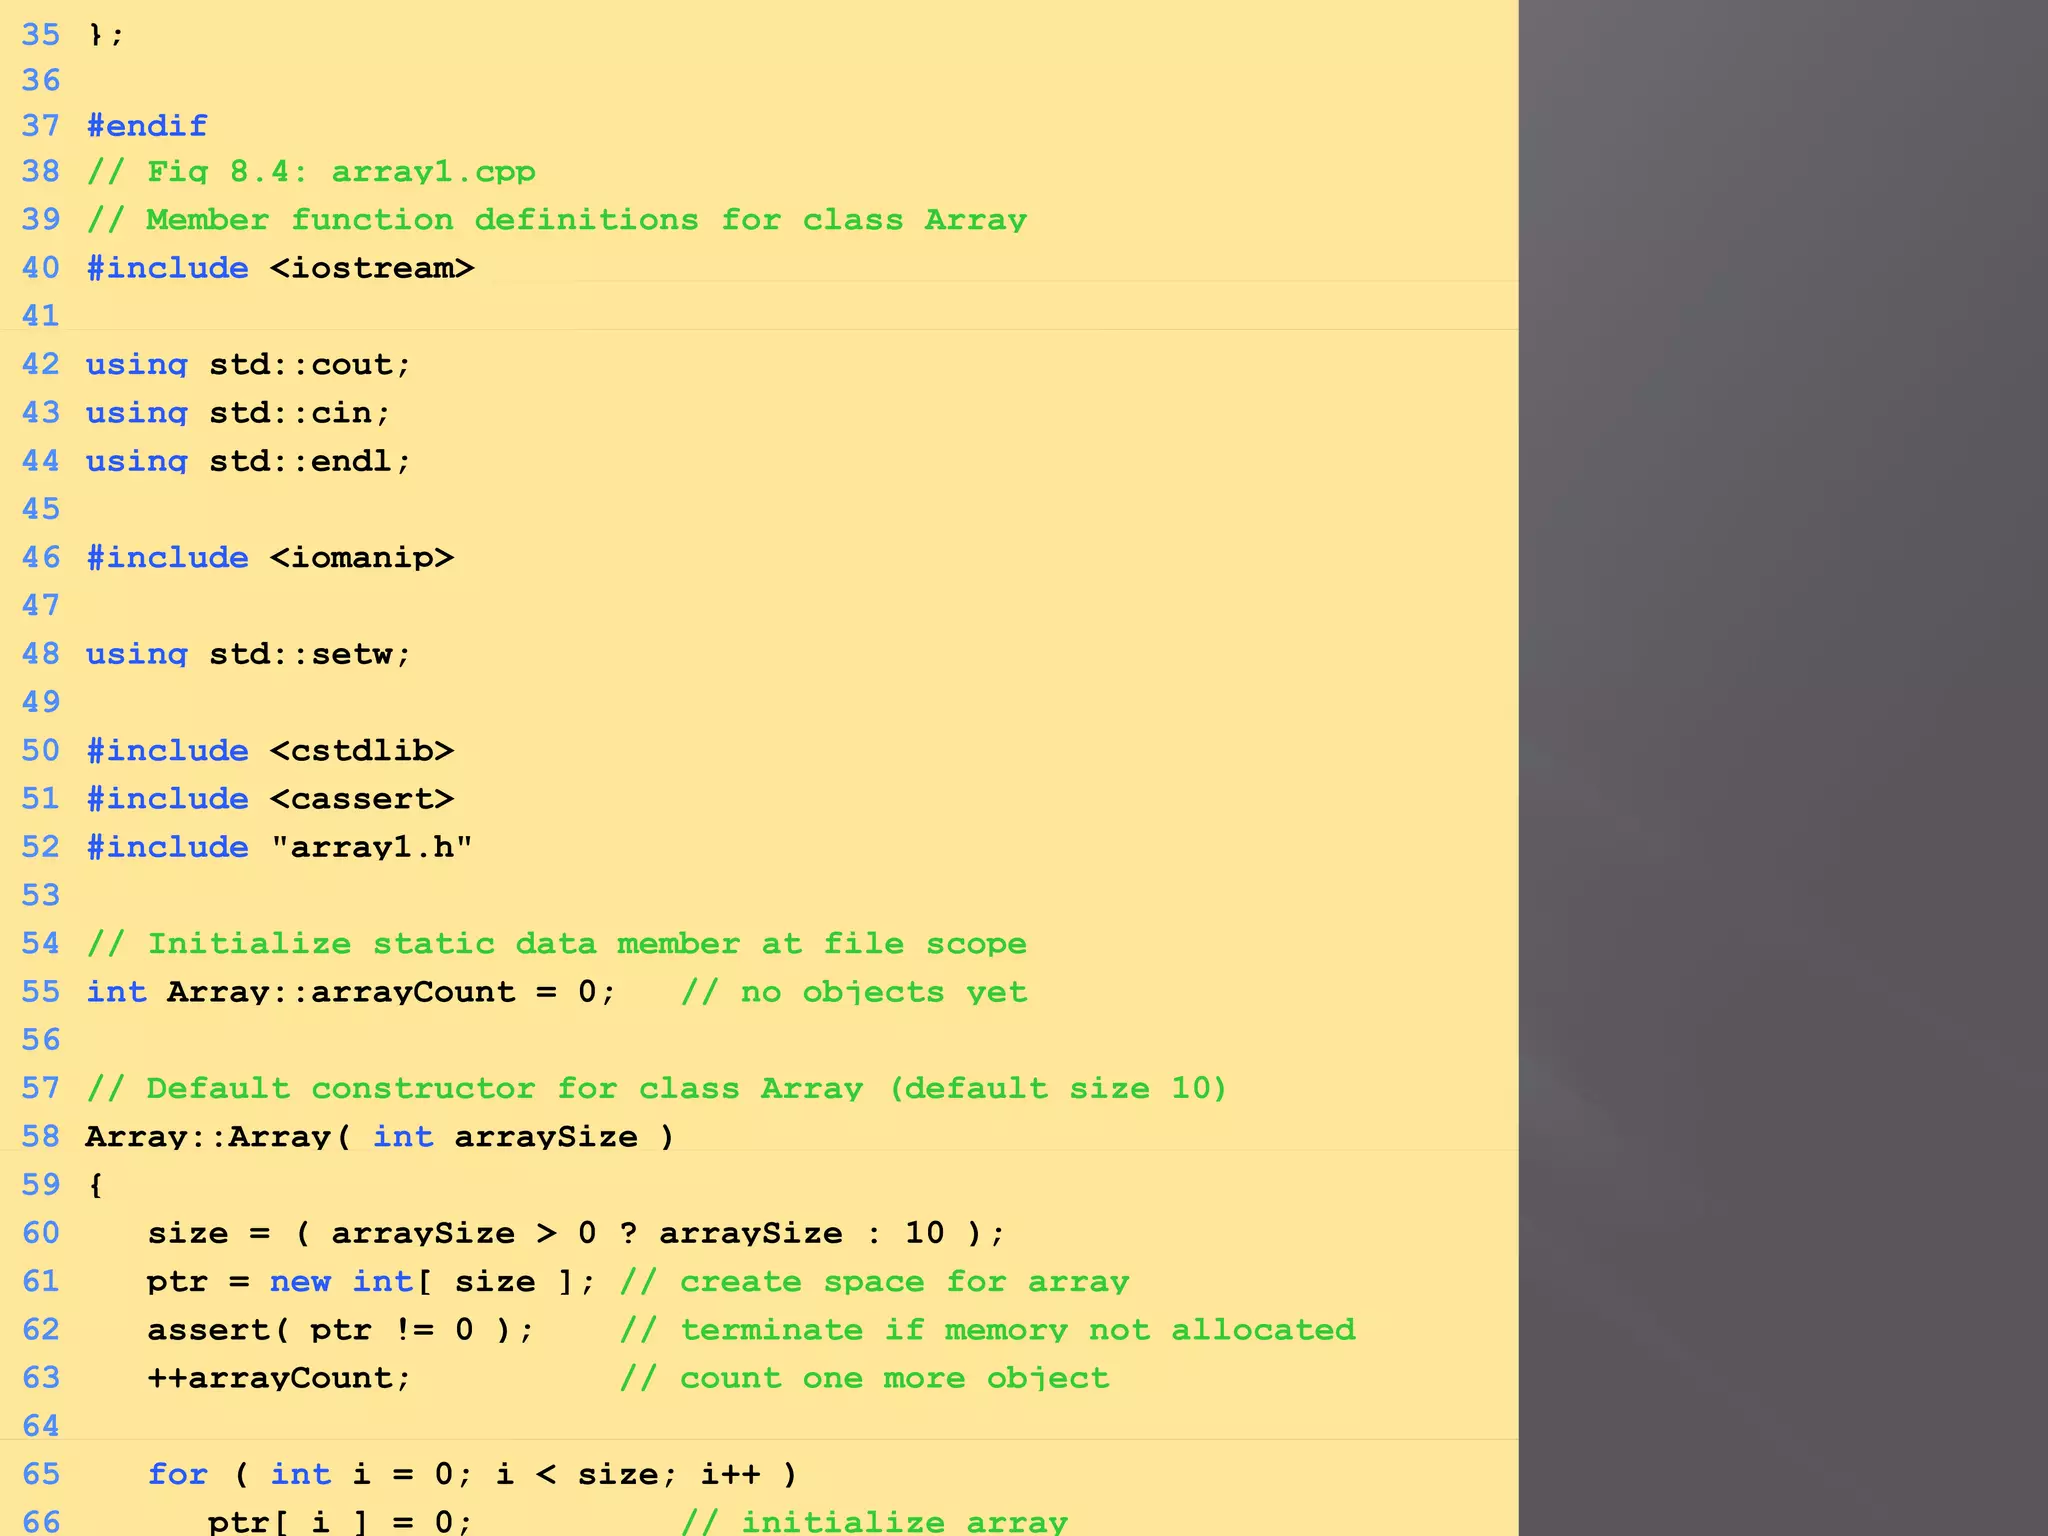The image size is (2048, 1536).
Task: Click the '#endif' directive on line 37
Action: pyautogui.click(x=147, y=126)
